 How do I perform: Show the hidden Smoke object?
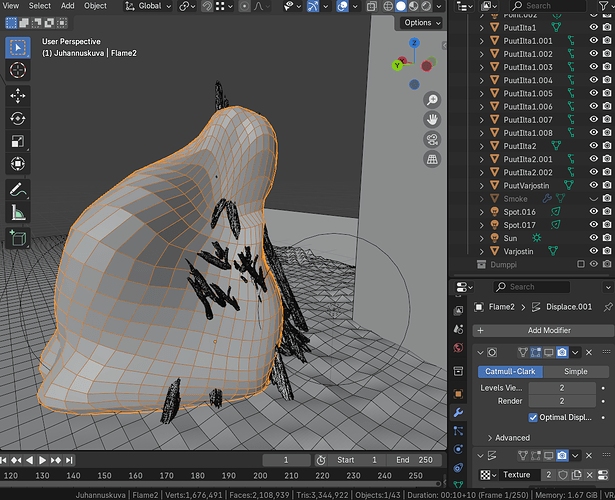point(594,199)
